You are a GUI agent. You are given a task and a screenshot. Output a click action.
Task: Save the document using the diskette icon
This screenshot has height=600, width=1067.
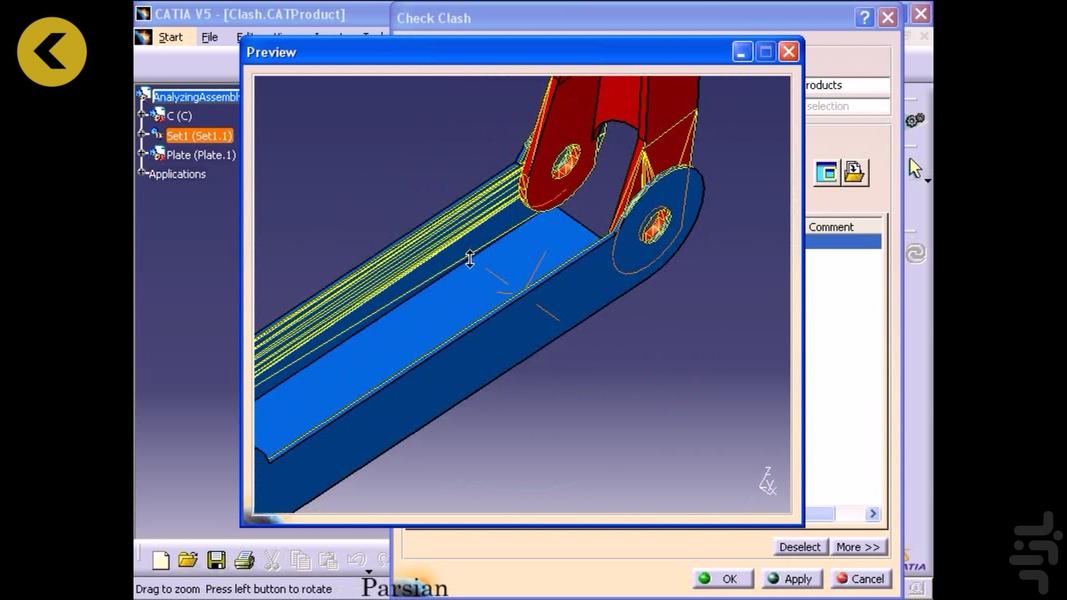[216, 560]
